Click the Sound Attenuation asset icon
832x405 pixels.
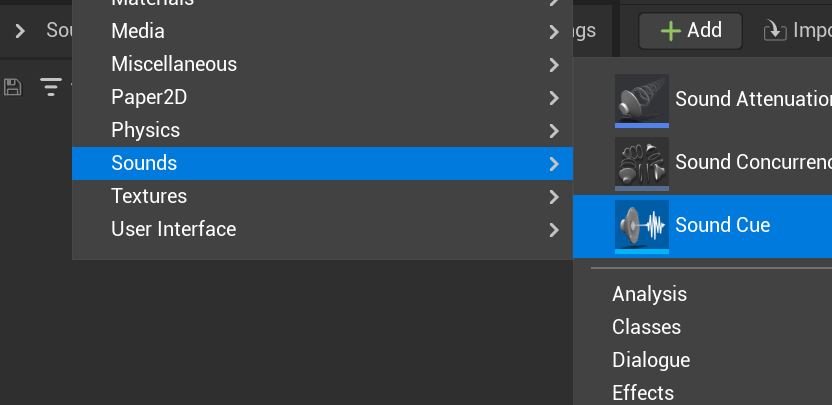pyautogui.click(x=642, y=99)
